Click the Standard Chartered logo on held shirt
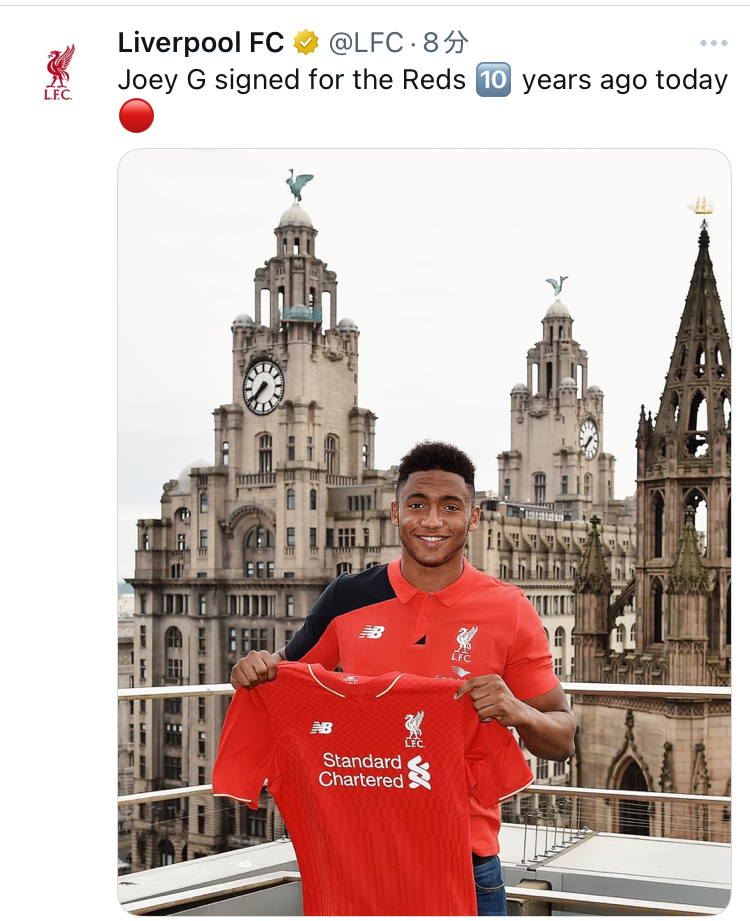Screen dimensions: 750x921 click(375, 771)
